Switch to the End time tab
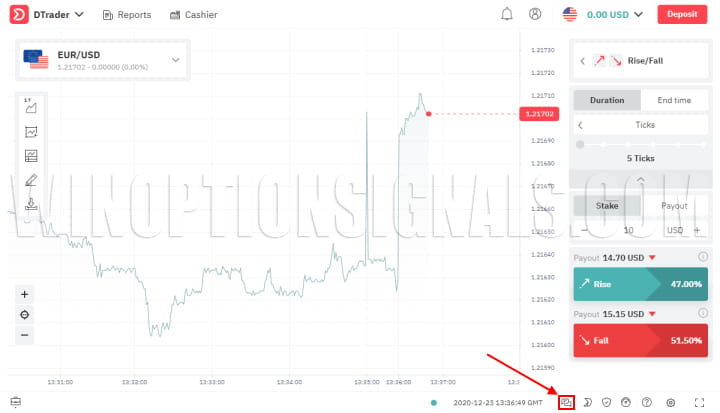Image resolution: width=720 pixels, height=413 pixels. [673, 100]
